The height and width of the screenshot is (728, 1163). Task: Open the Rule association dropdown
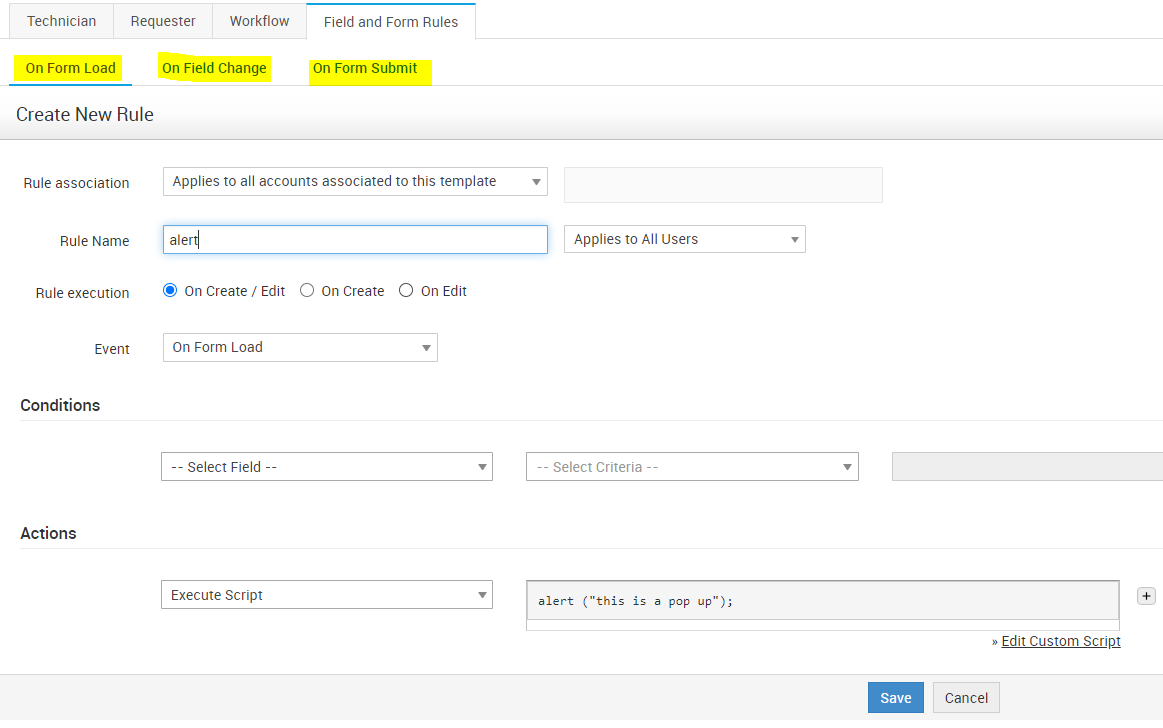[355, 181]
